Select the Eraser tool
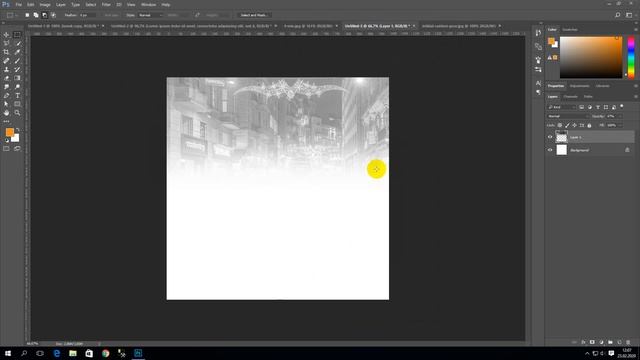Image resolution: width=640 pixels, height=360 pixels. coord(6,78)
